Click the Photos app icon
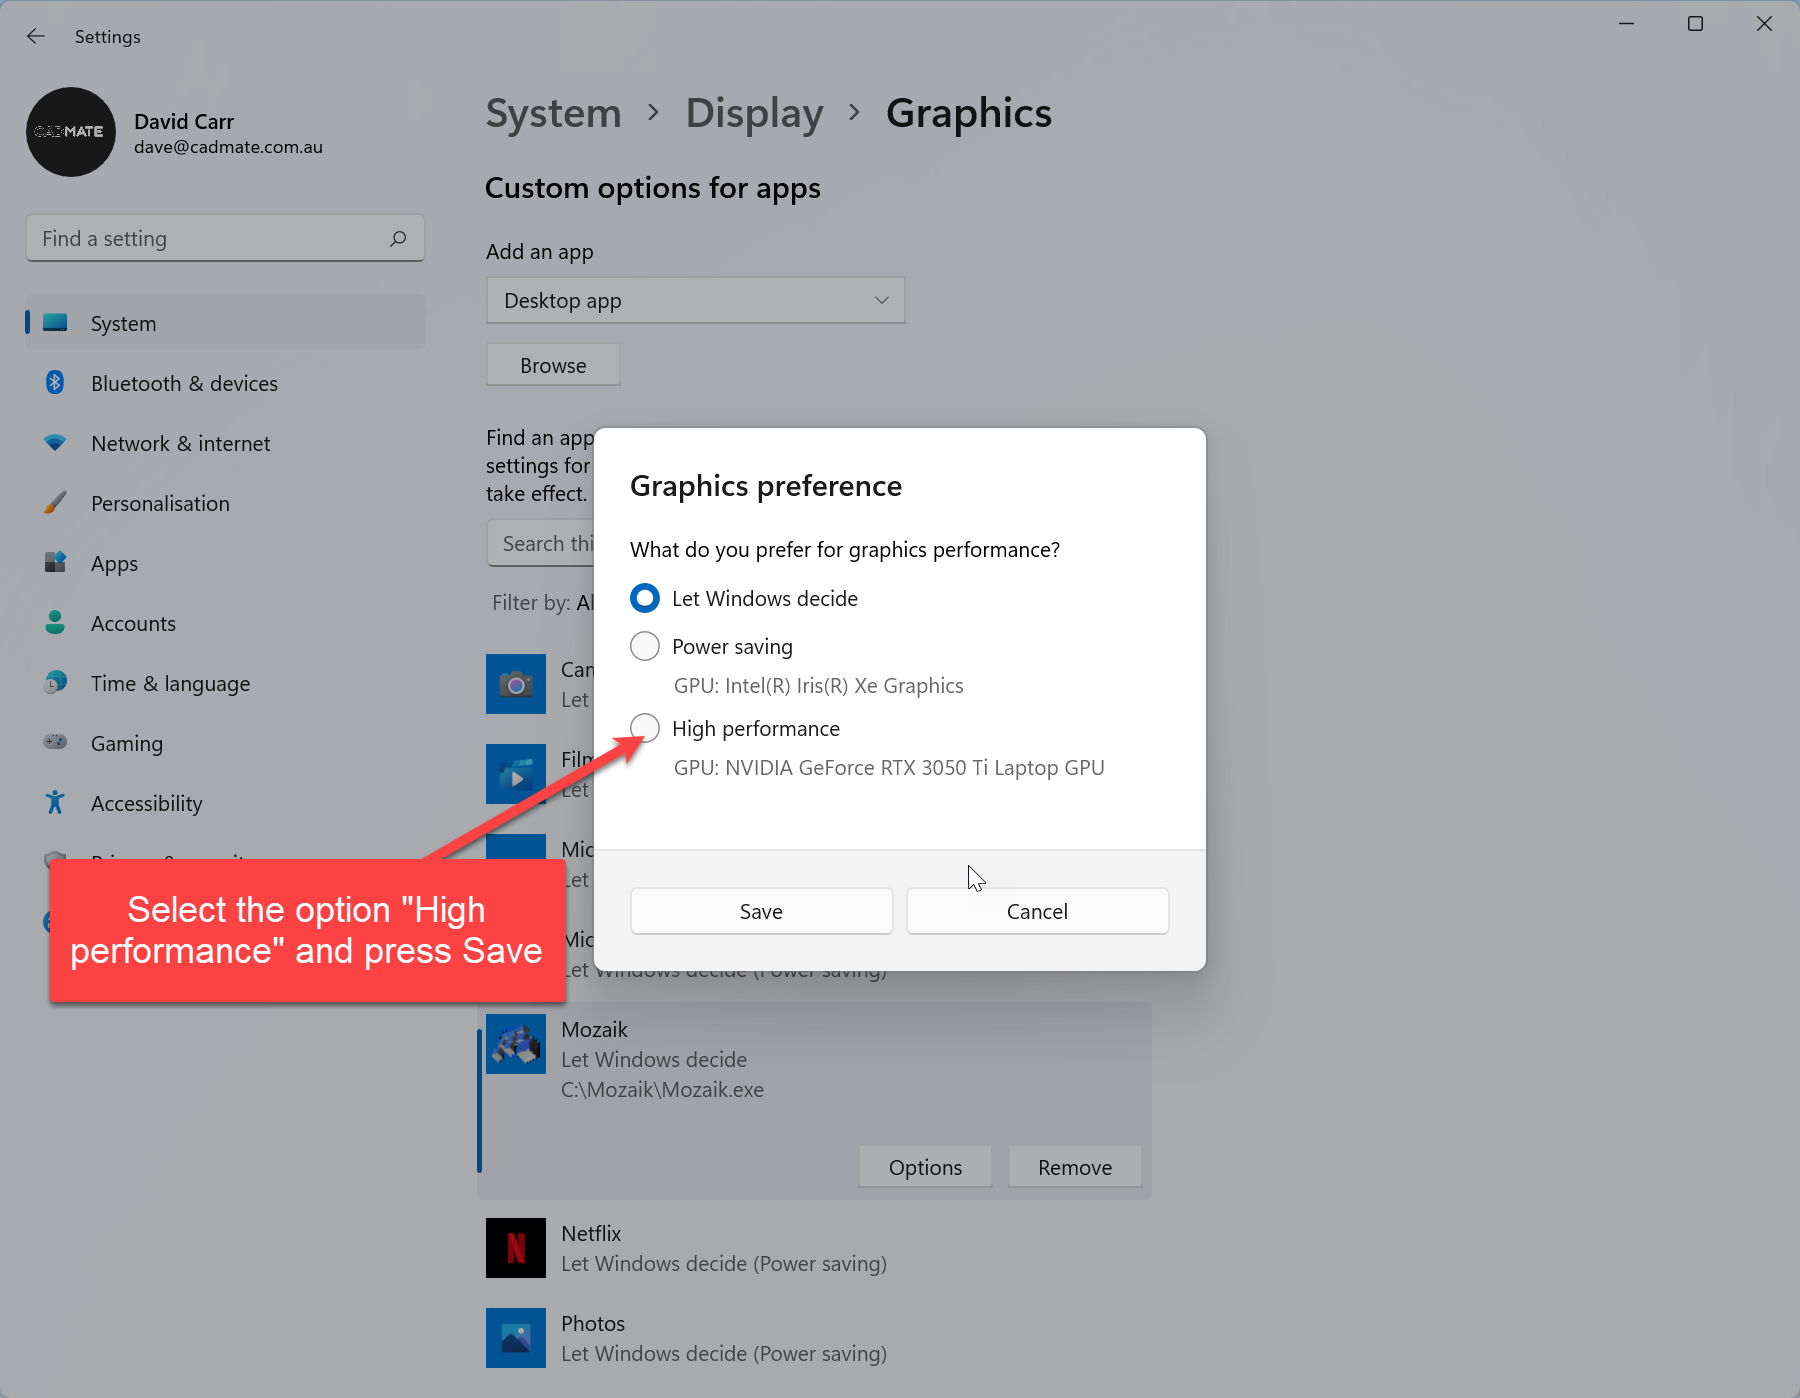1800x1398 pixels. [x=516, y=1338]
